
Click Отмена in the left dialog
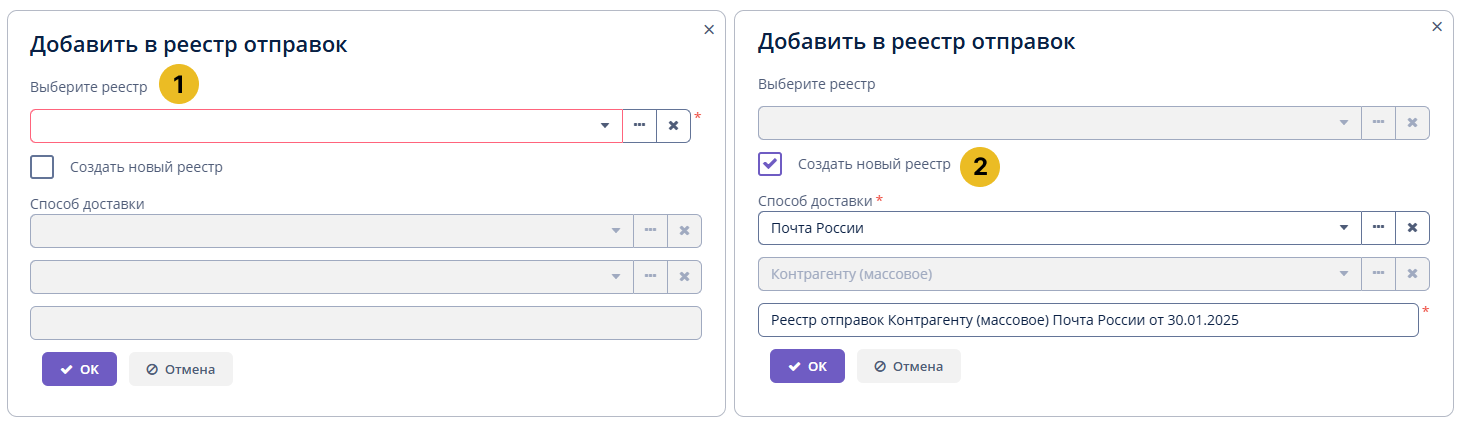click(x=181, y=369)
